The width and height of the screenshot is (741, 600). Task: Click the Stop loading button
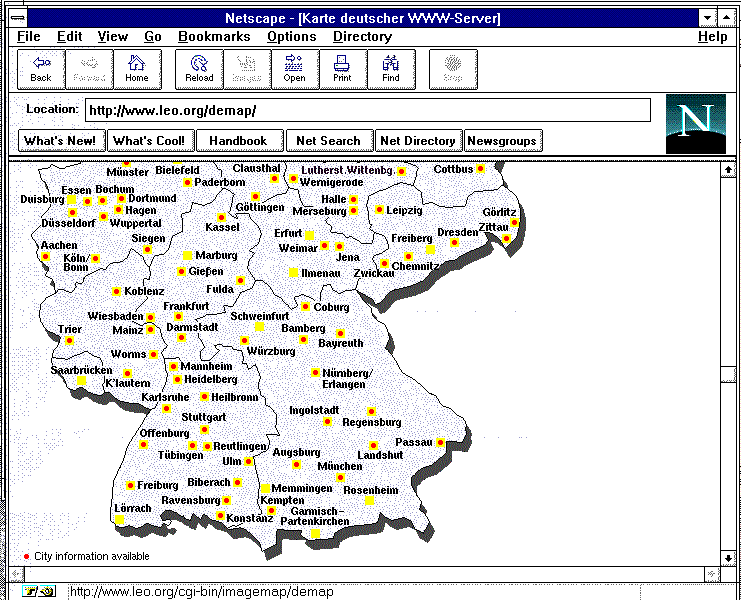(453, 69)
